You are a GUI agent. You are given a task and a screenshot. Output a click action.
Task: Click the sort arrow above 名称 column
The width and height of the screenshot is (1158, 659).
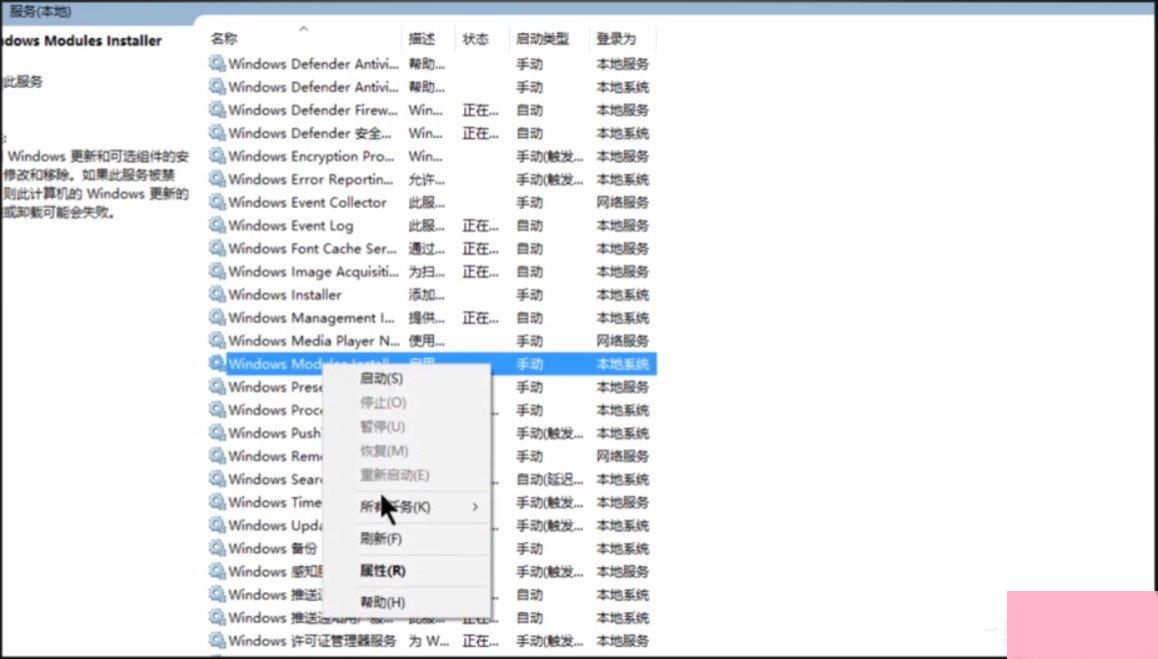click(x=304, y=29)
